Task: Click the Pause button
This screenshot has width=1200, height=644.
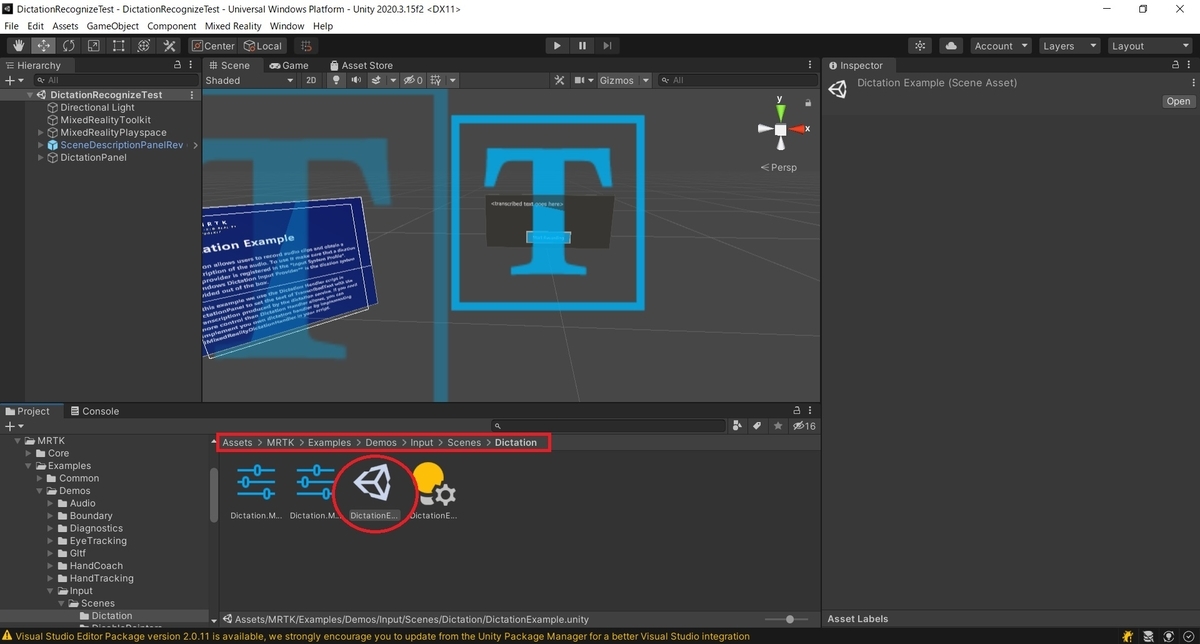Action: [x=582, y=46]
